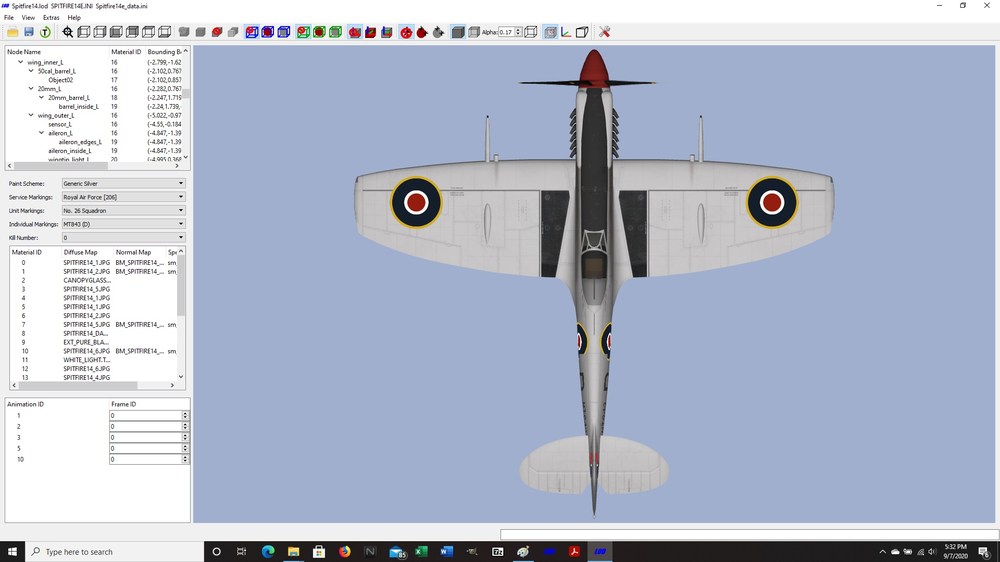Adjust Frame ID stepper for Animation 1
Viewport: 1000px width, 562px height.
(185, 415)
